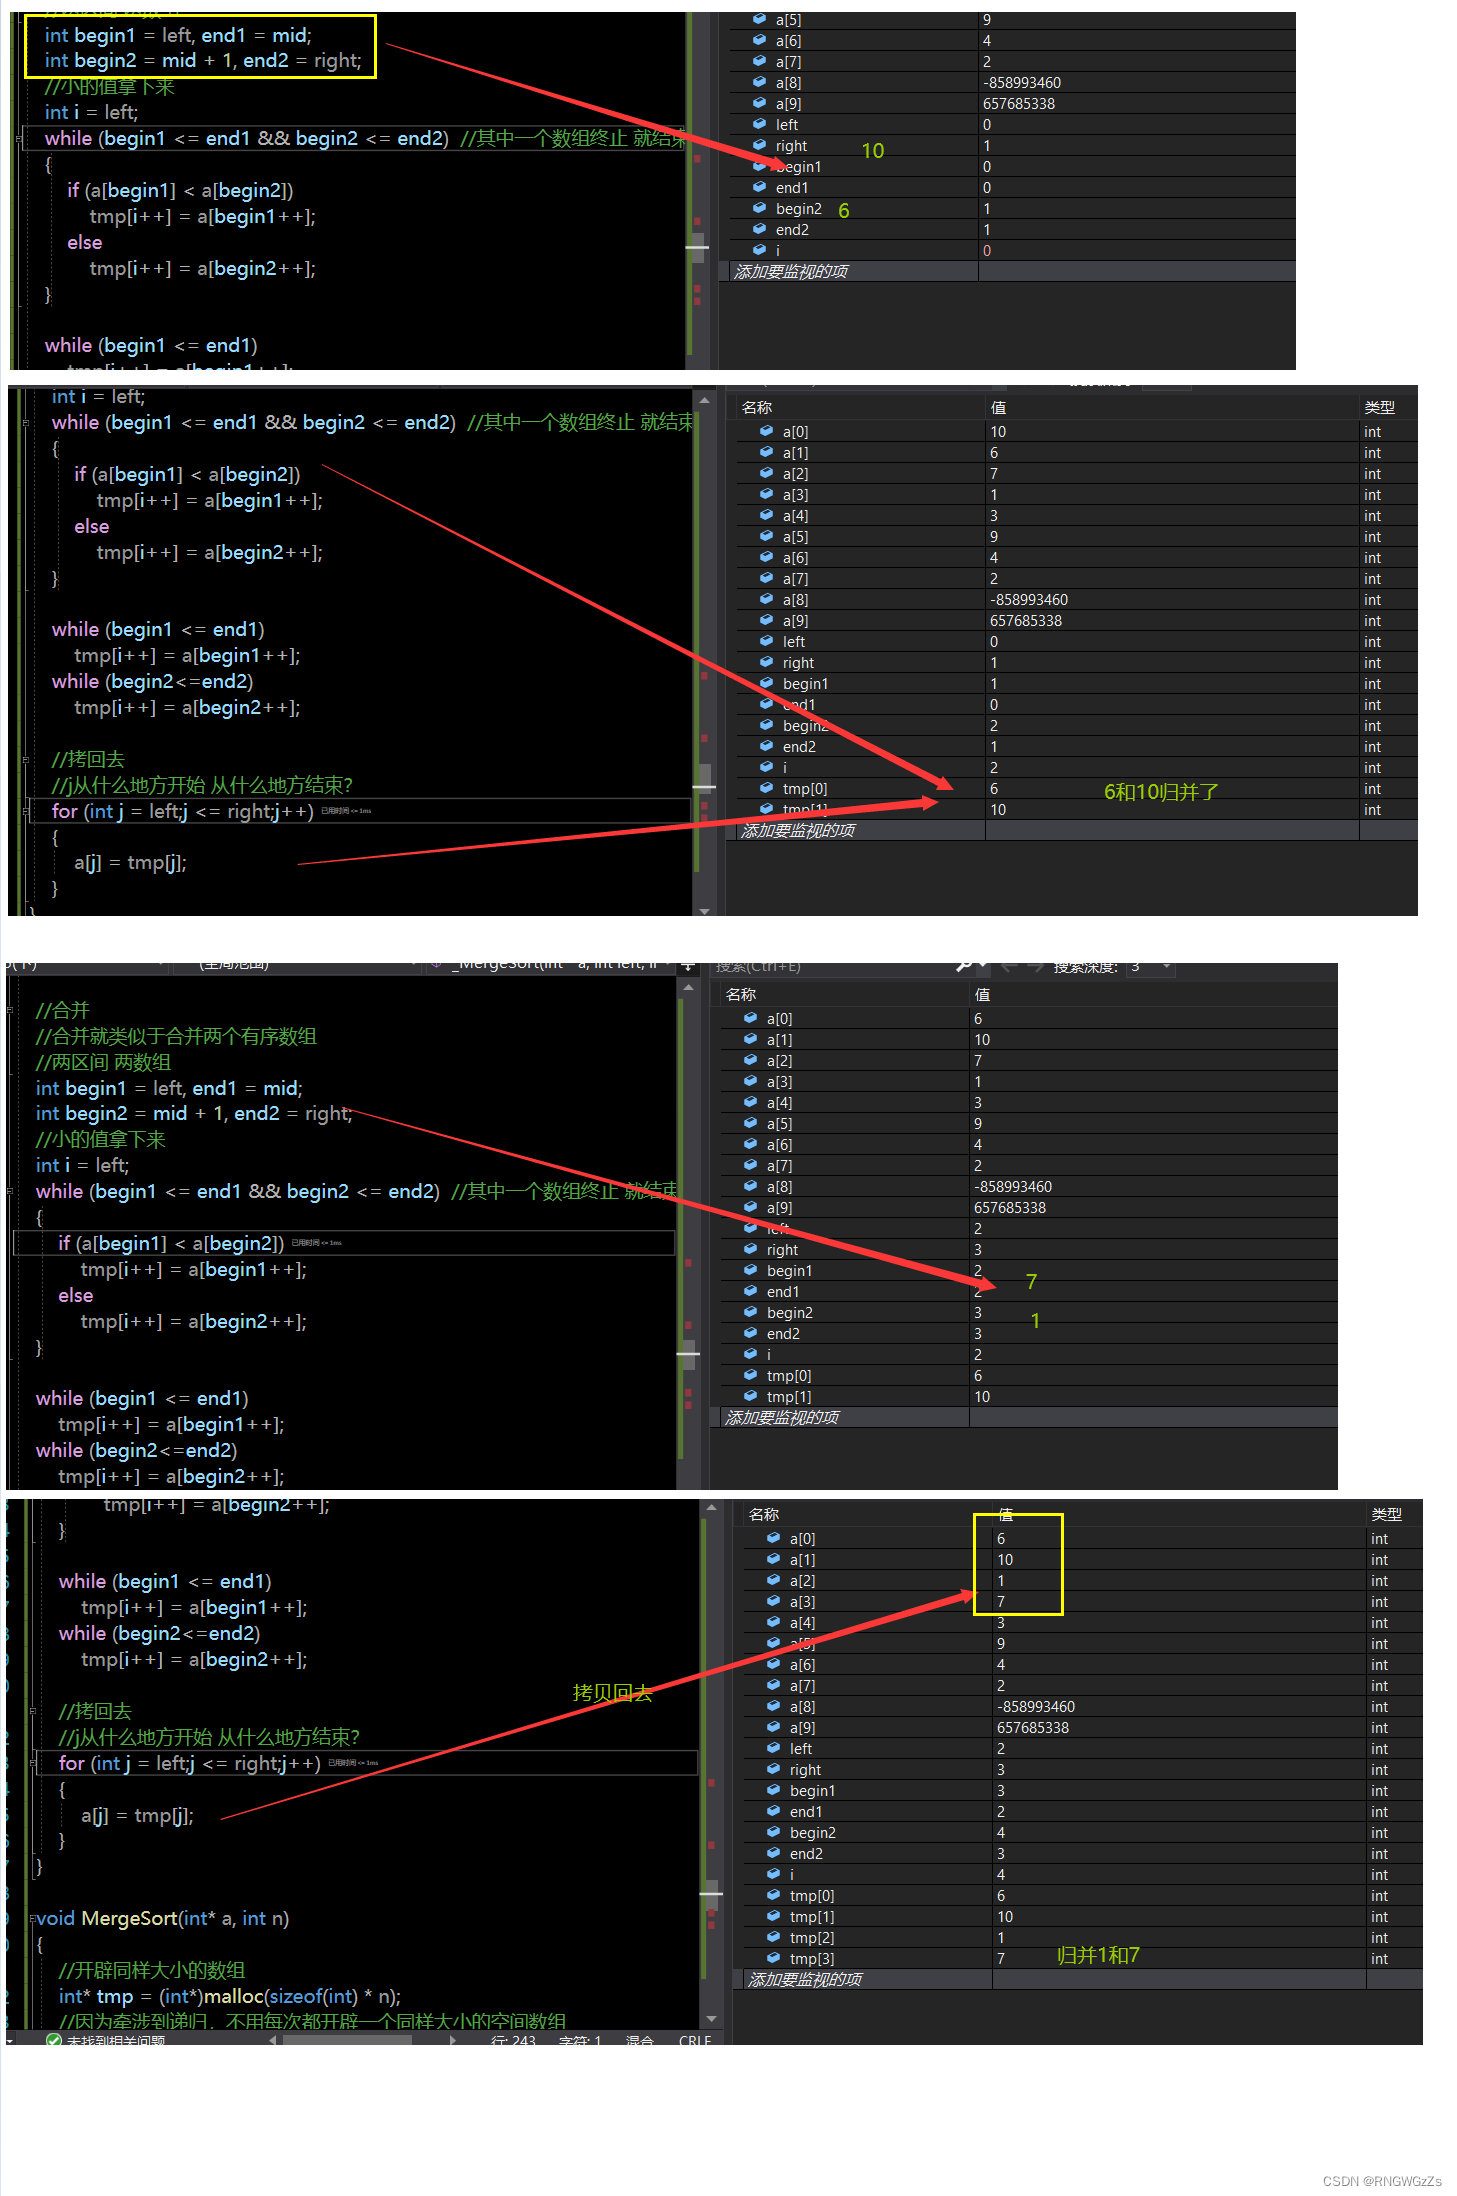Collapse the while loop in the third editor
The width and height of the screenshot is (1457, 2196).
click(11, 1191)
